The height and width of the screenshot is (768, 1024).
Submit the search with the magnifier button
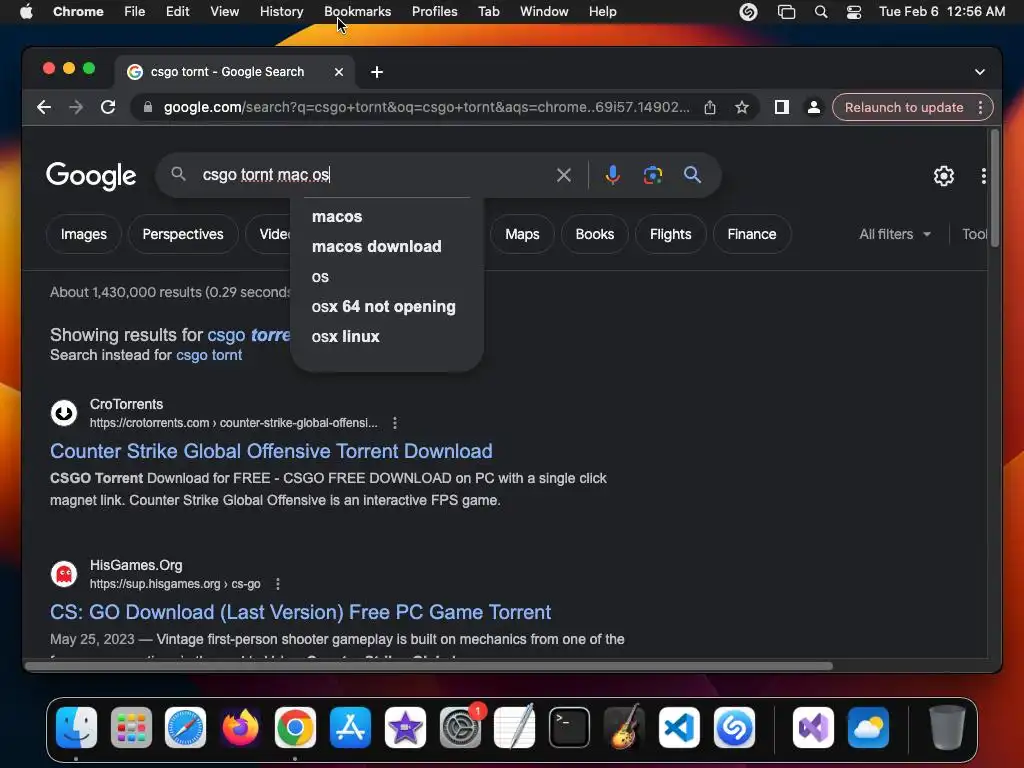pyautogui.click(x=692, y=175)
